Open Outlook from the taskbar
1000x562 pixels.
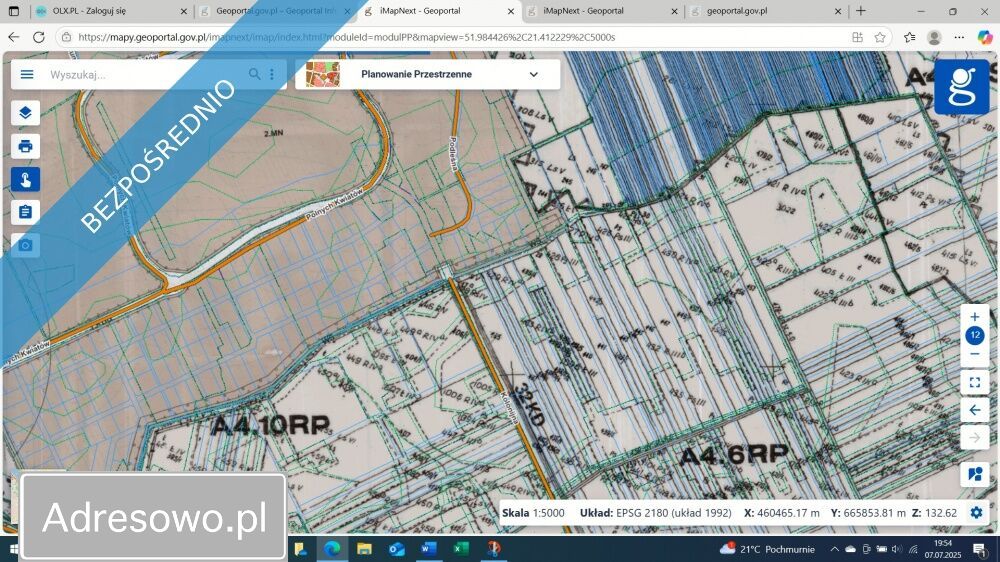point(396,549)
